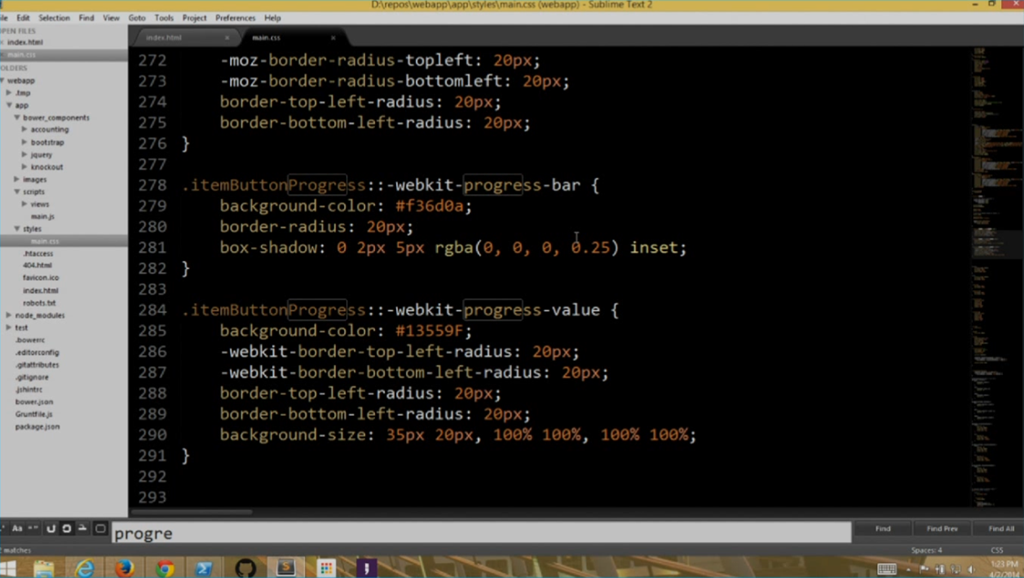This screenshot has width=1024, height=578.
Task: Collapse the scripts folder
Action: [x=17, y=191]
